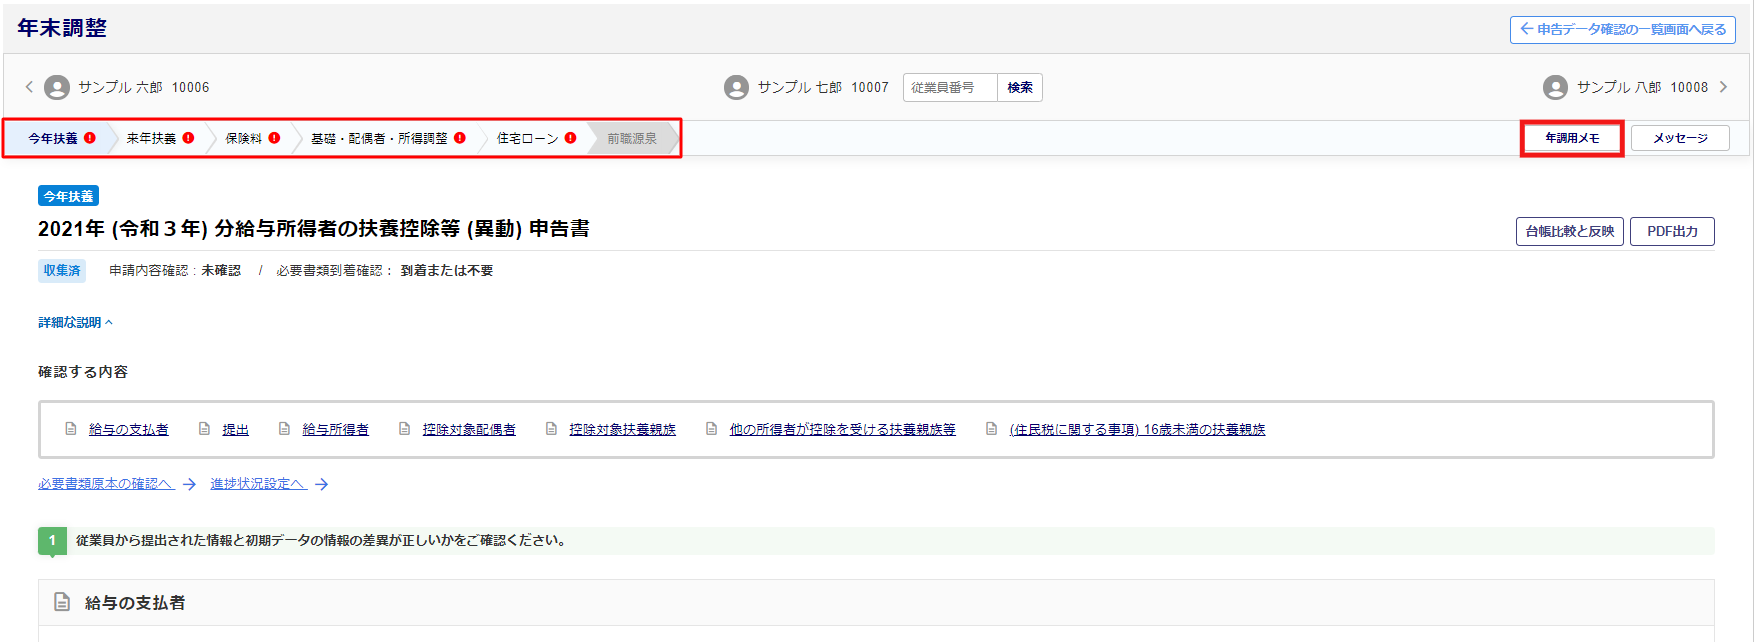
Task: Follow 進捗状況設定へ link
Action: coord(258,484)
